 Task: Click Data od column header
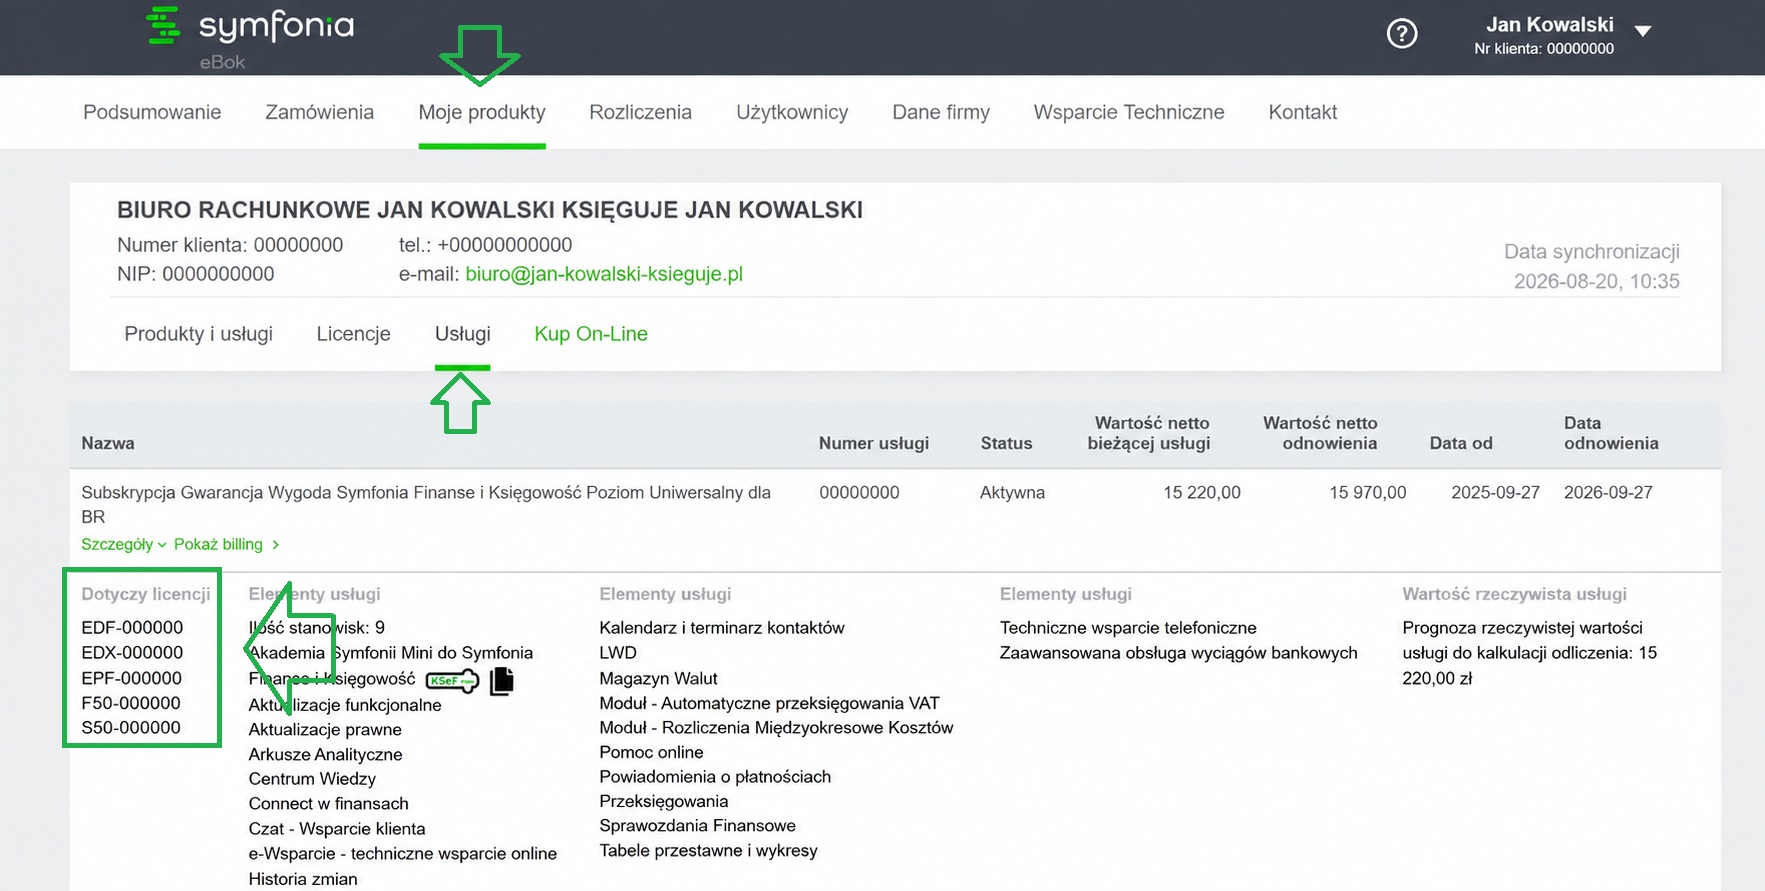pos(1461,443)
